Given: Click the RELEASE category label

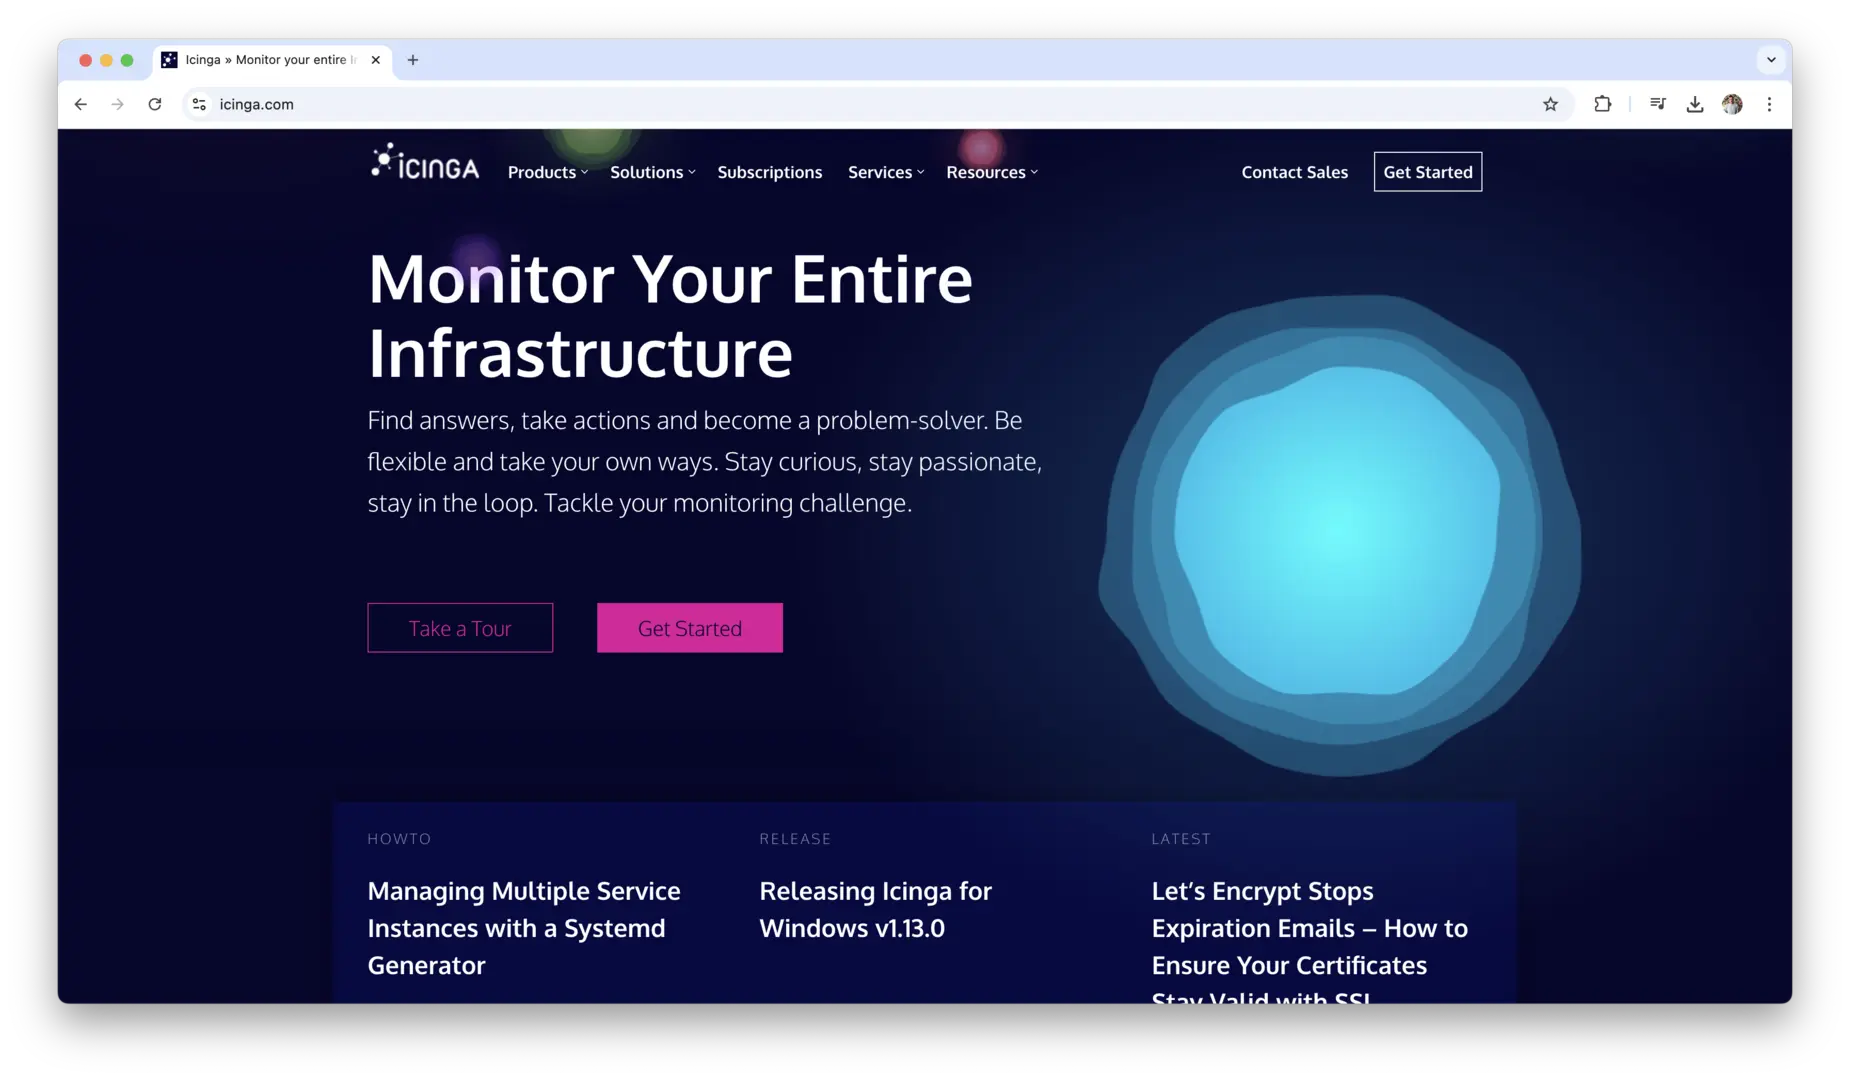Looking at the screenshot, I should 795,839.
